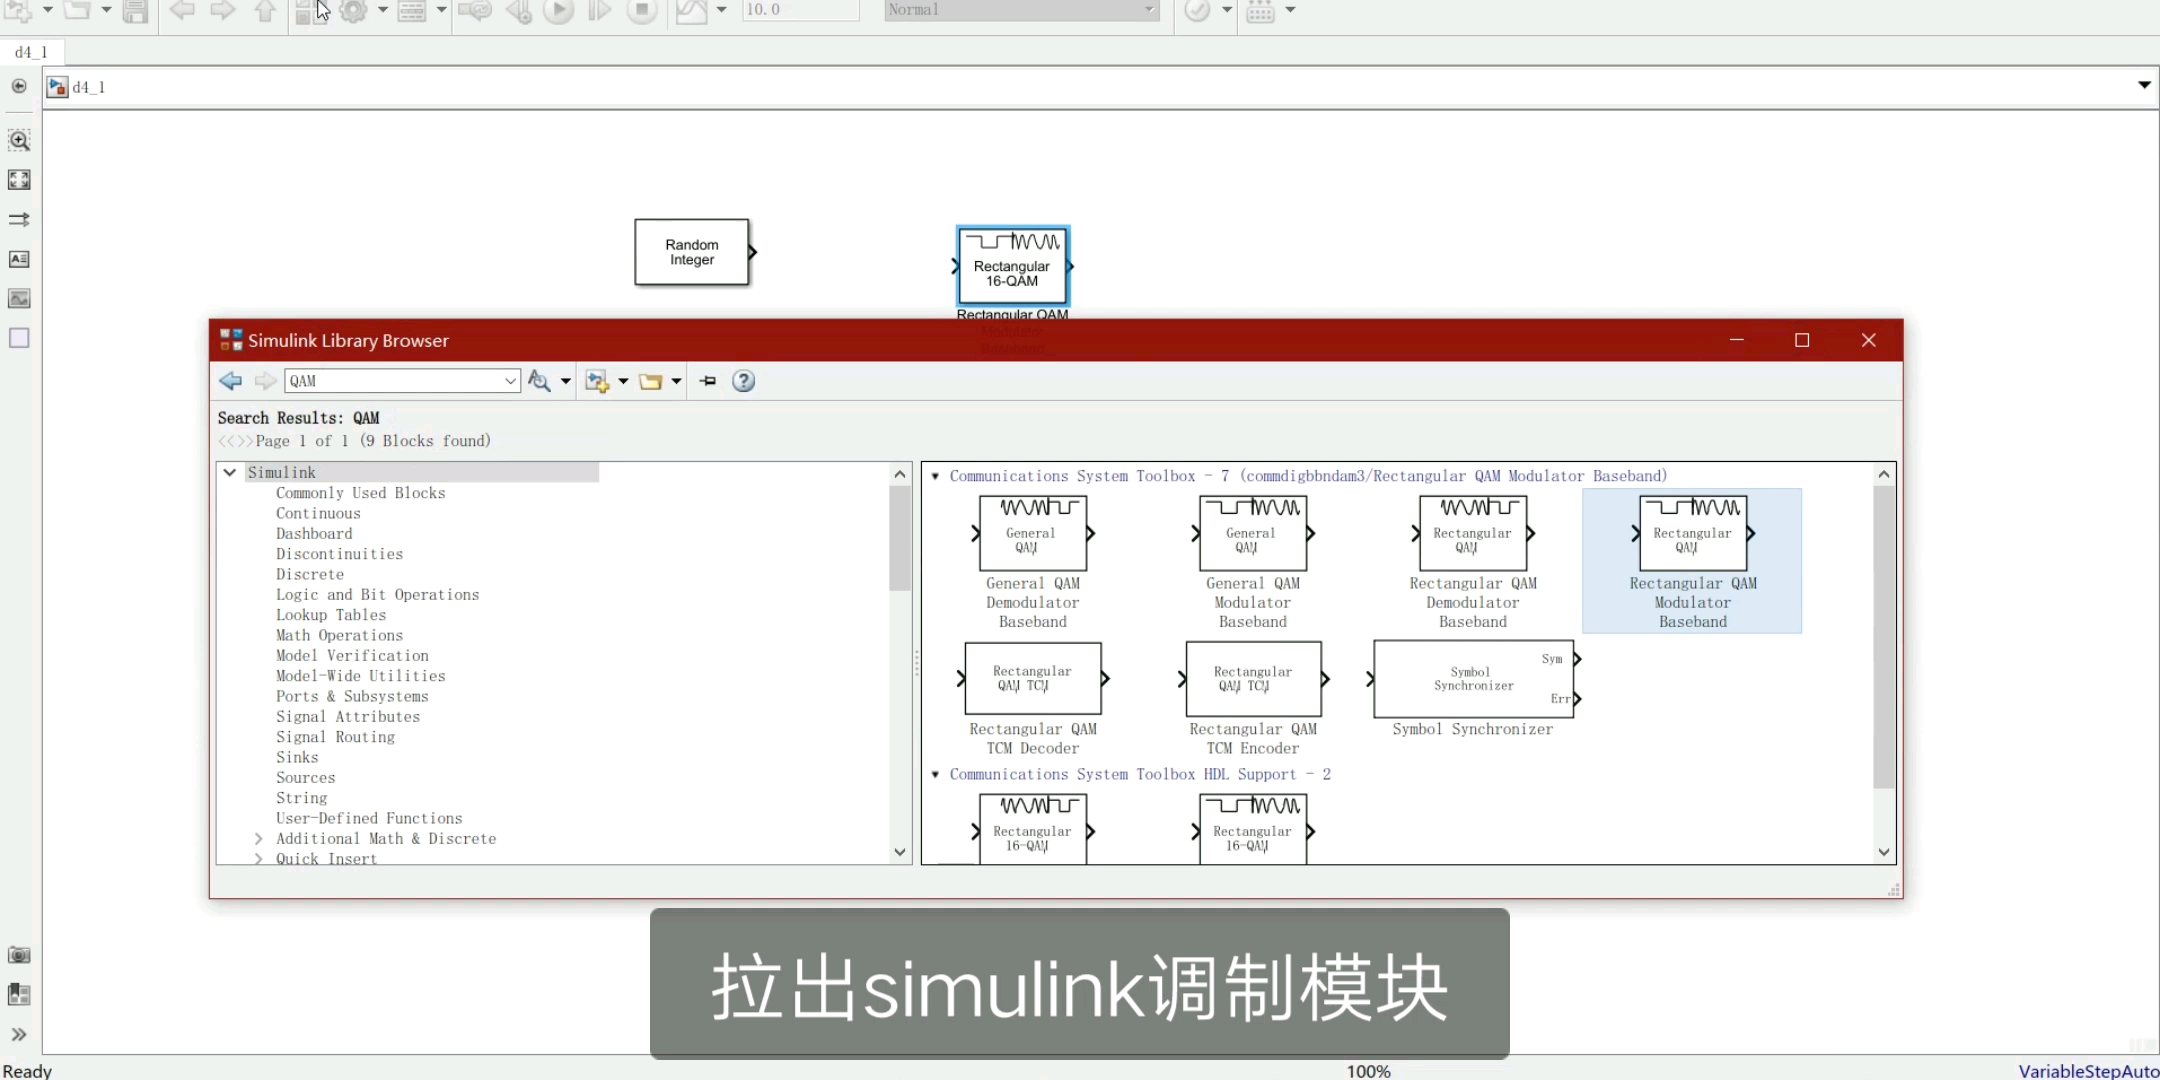Click the Model Browser icon at bottom left
Viewport: 2160px width, 1080px height.
pos(19,995)
